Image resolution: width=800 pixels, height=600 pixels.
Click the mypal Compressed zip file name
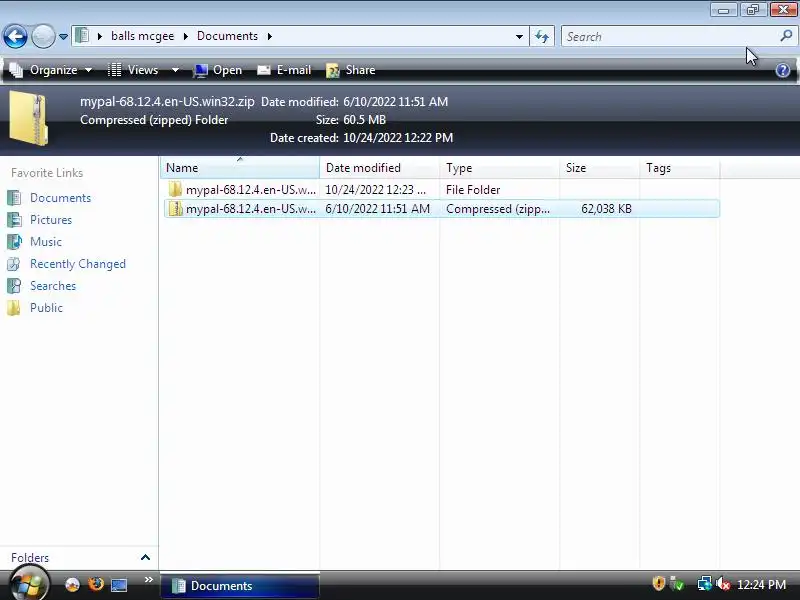(x=251, y=209)
